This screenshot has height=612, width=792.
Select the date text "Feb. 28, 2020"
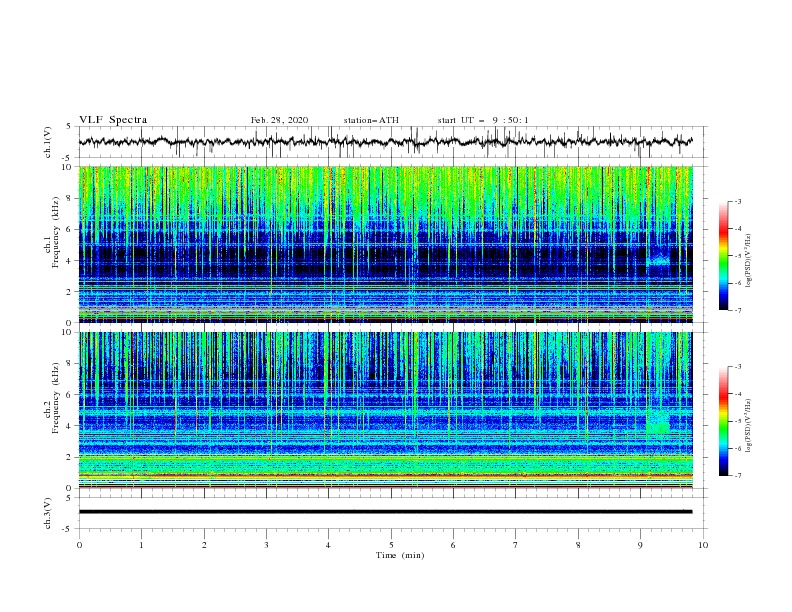point(279,120)
